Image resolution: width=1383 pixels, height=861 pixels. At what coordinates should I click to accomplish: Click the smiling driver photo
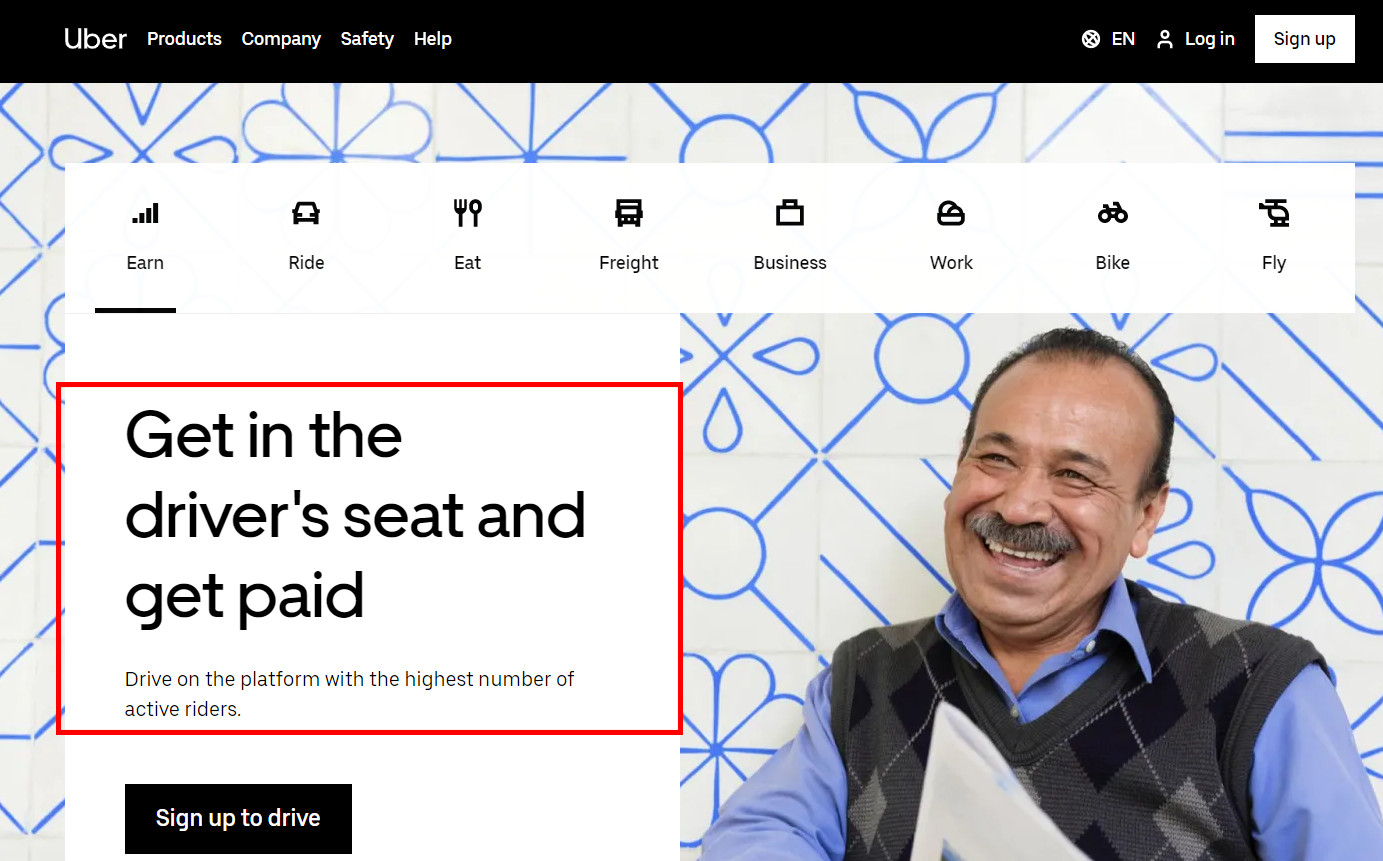[1032, 587]
